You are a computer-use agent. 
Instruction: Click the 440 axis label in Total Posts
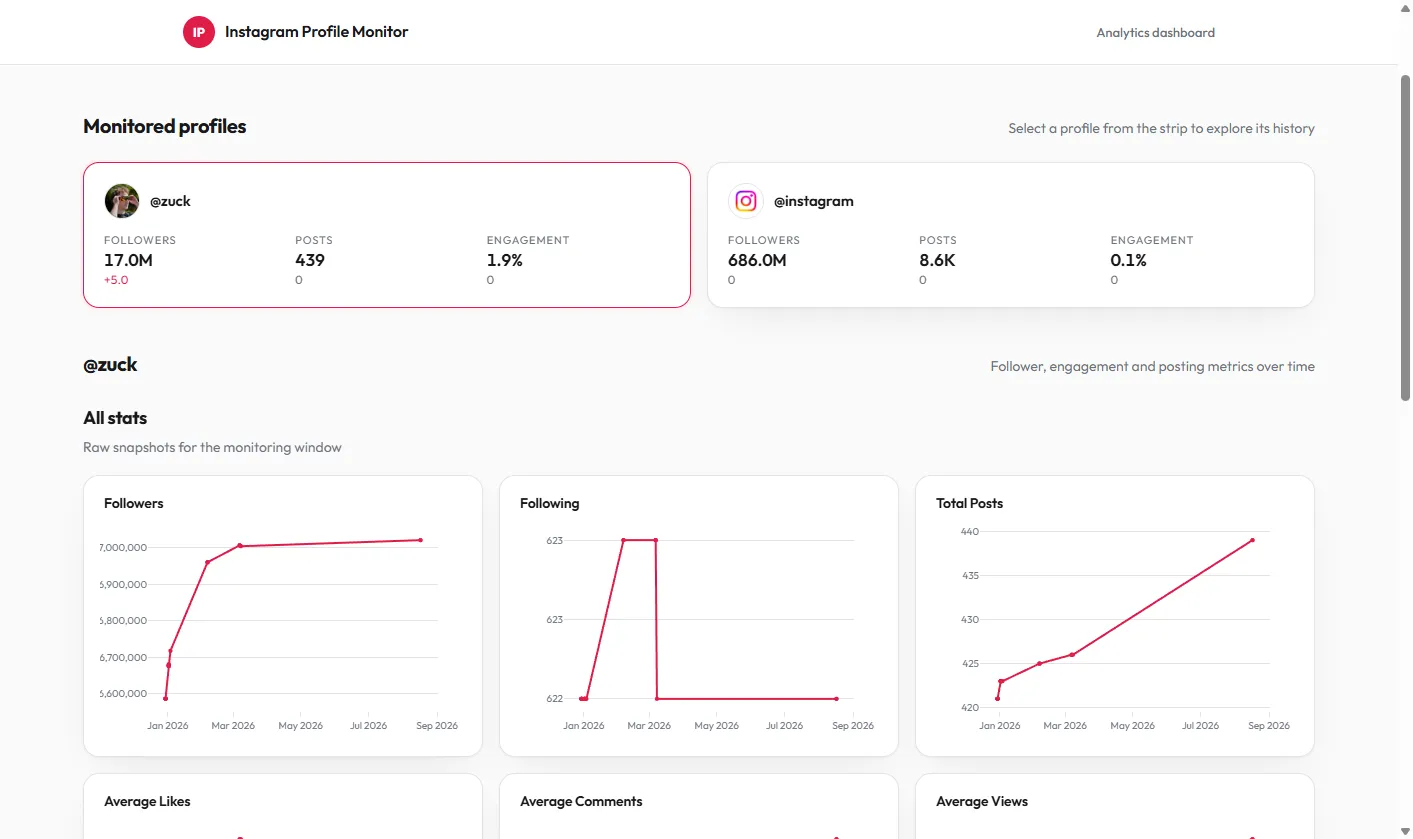[x=971, y=532]
